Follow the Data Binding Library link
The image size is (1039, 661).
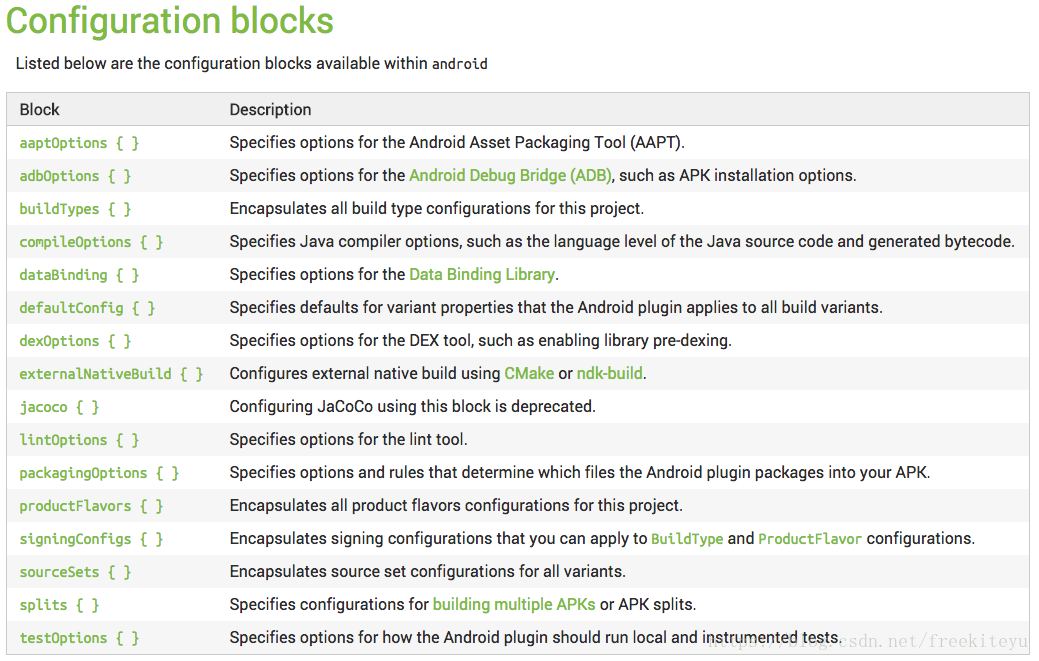click(482, 275)
